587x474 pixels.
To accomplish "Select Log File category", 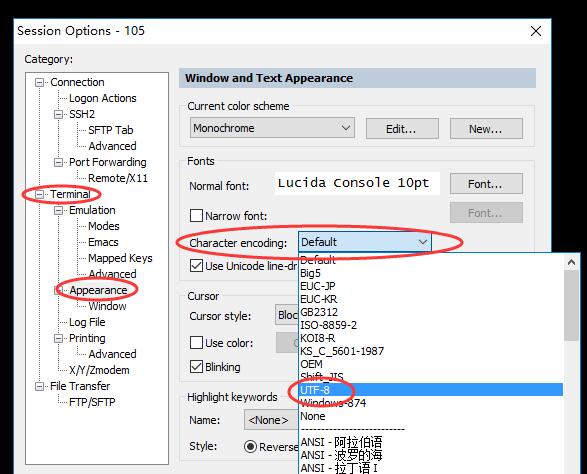I will pos(87,322).
